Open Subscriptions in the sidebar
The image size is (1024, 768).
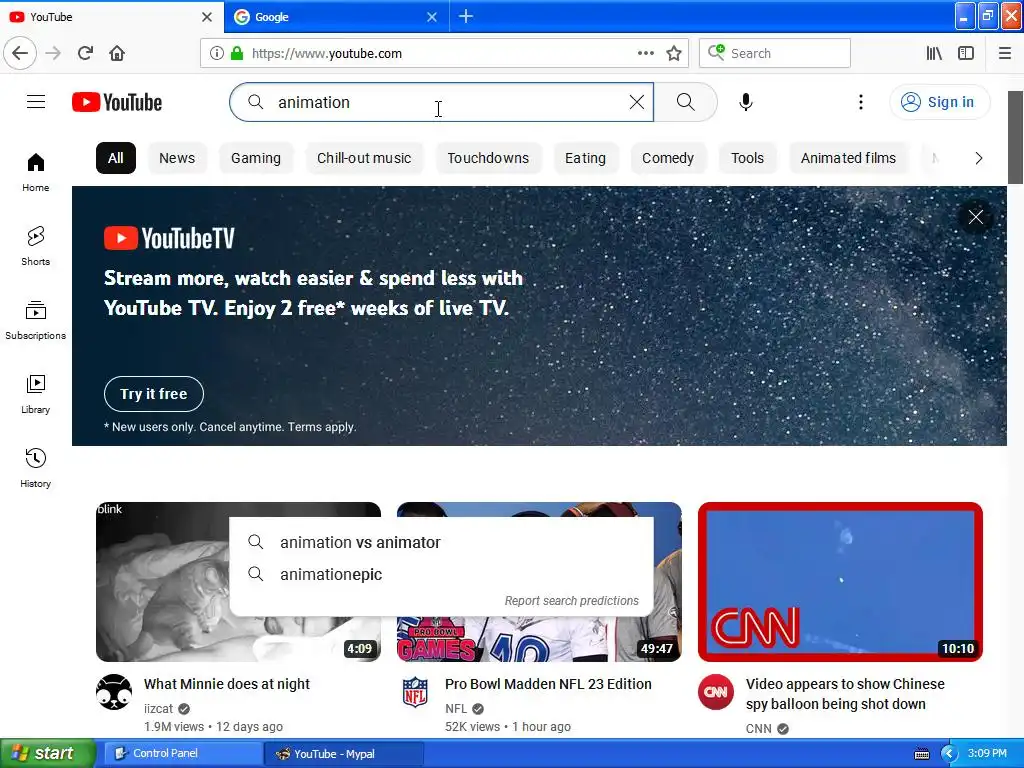click(35, 320)
